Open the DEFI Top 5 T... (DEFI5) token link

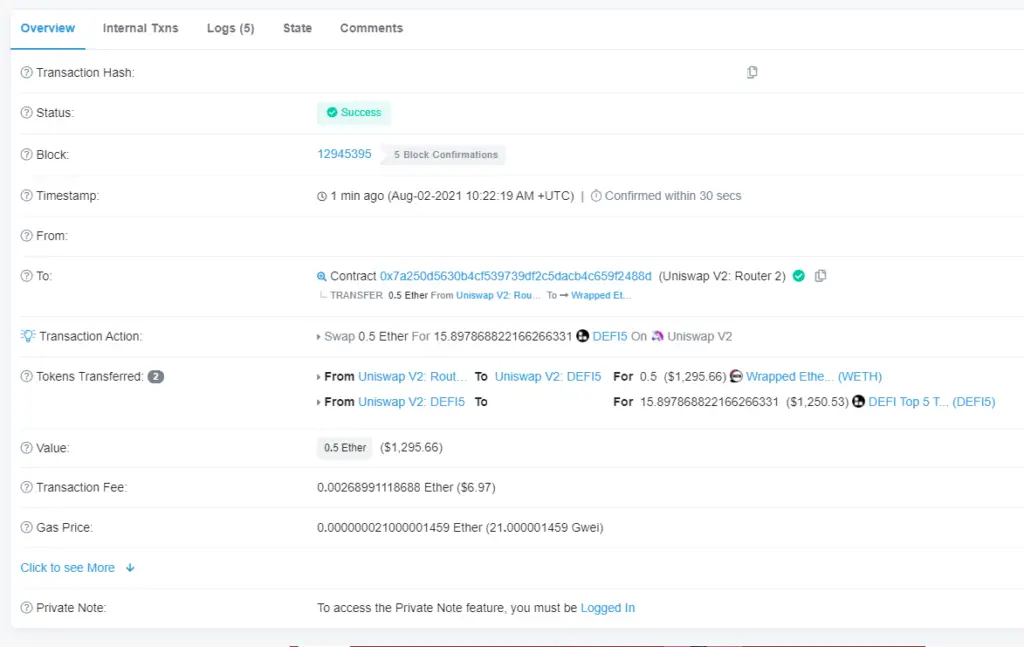932,402
